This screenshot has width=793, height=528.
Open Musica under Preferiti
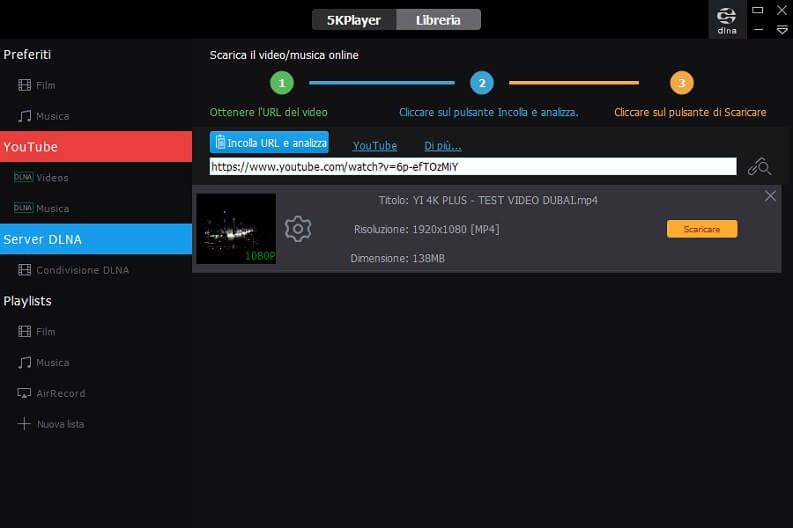[43, 116]
